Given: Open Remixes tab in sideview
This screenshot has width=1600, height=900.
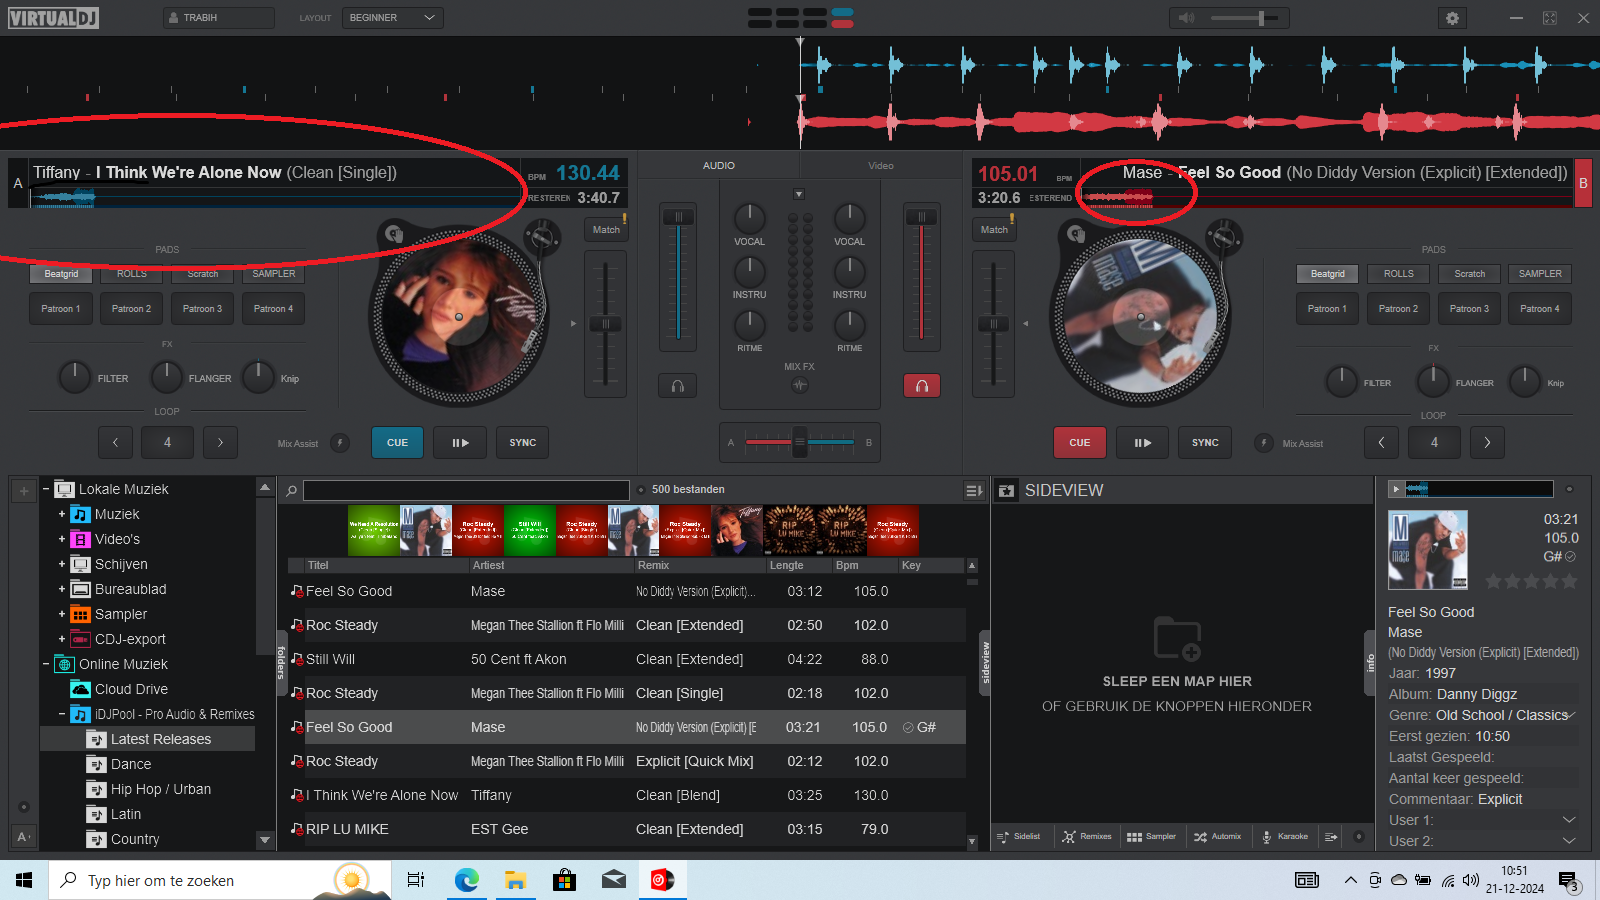Looking at the screenshot, I should (x=1087, y=837).
